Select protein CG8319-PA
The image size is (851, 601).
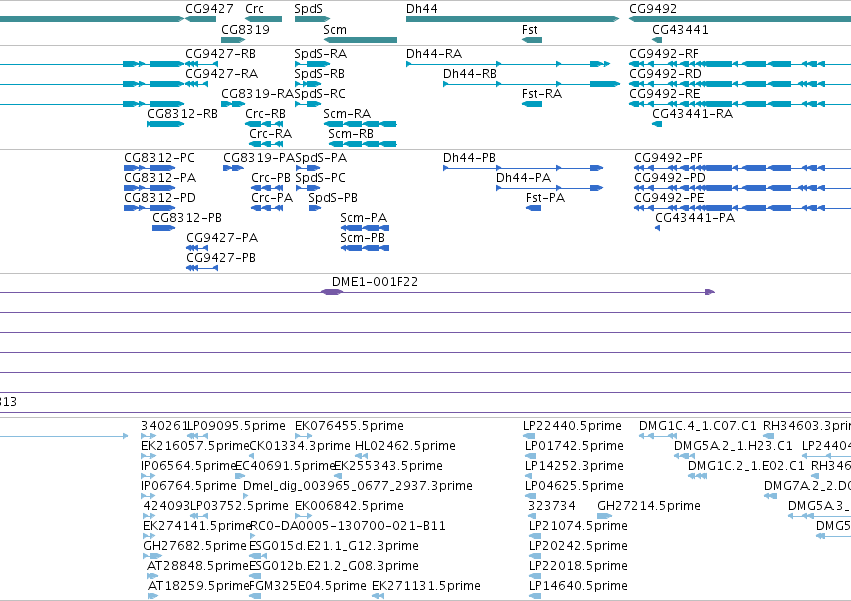[233, 168]
